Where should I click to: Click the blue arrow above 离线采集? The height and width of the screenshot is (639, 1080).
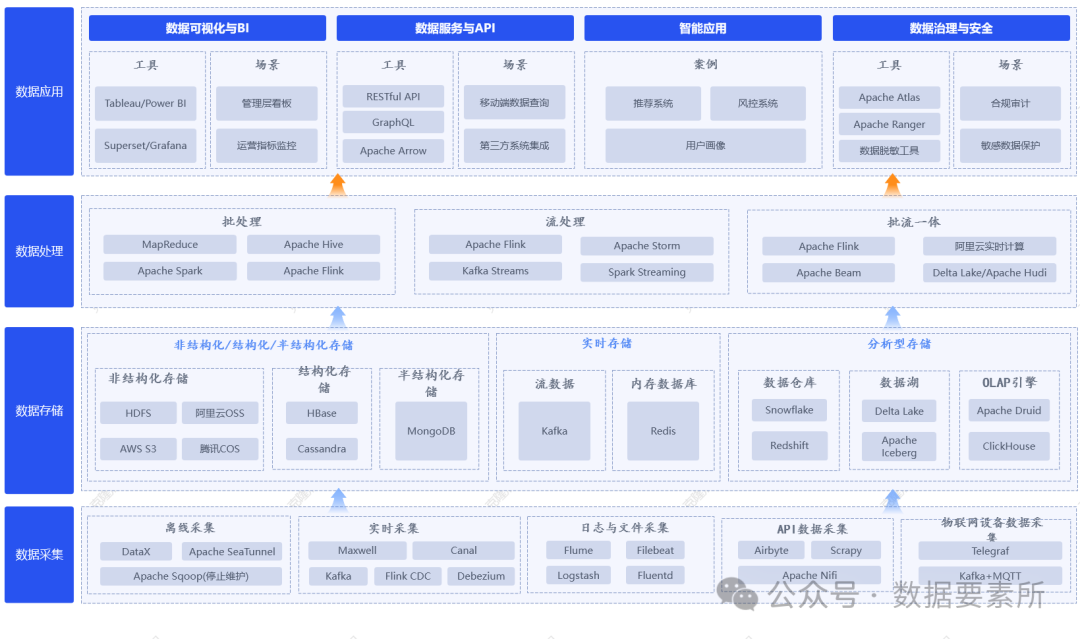[x=337, y=498]
